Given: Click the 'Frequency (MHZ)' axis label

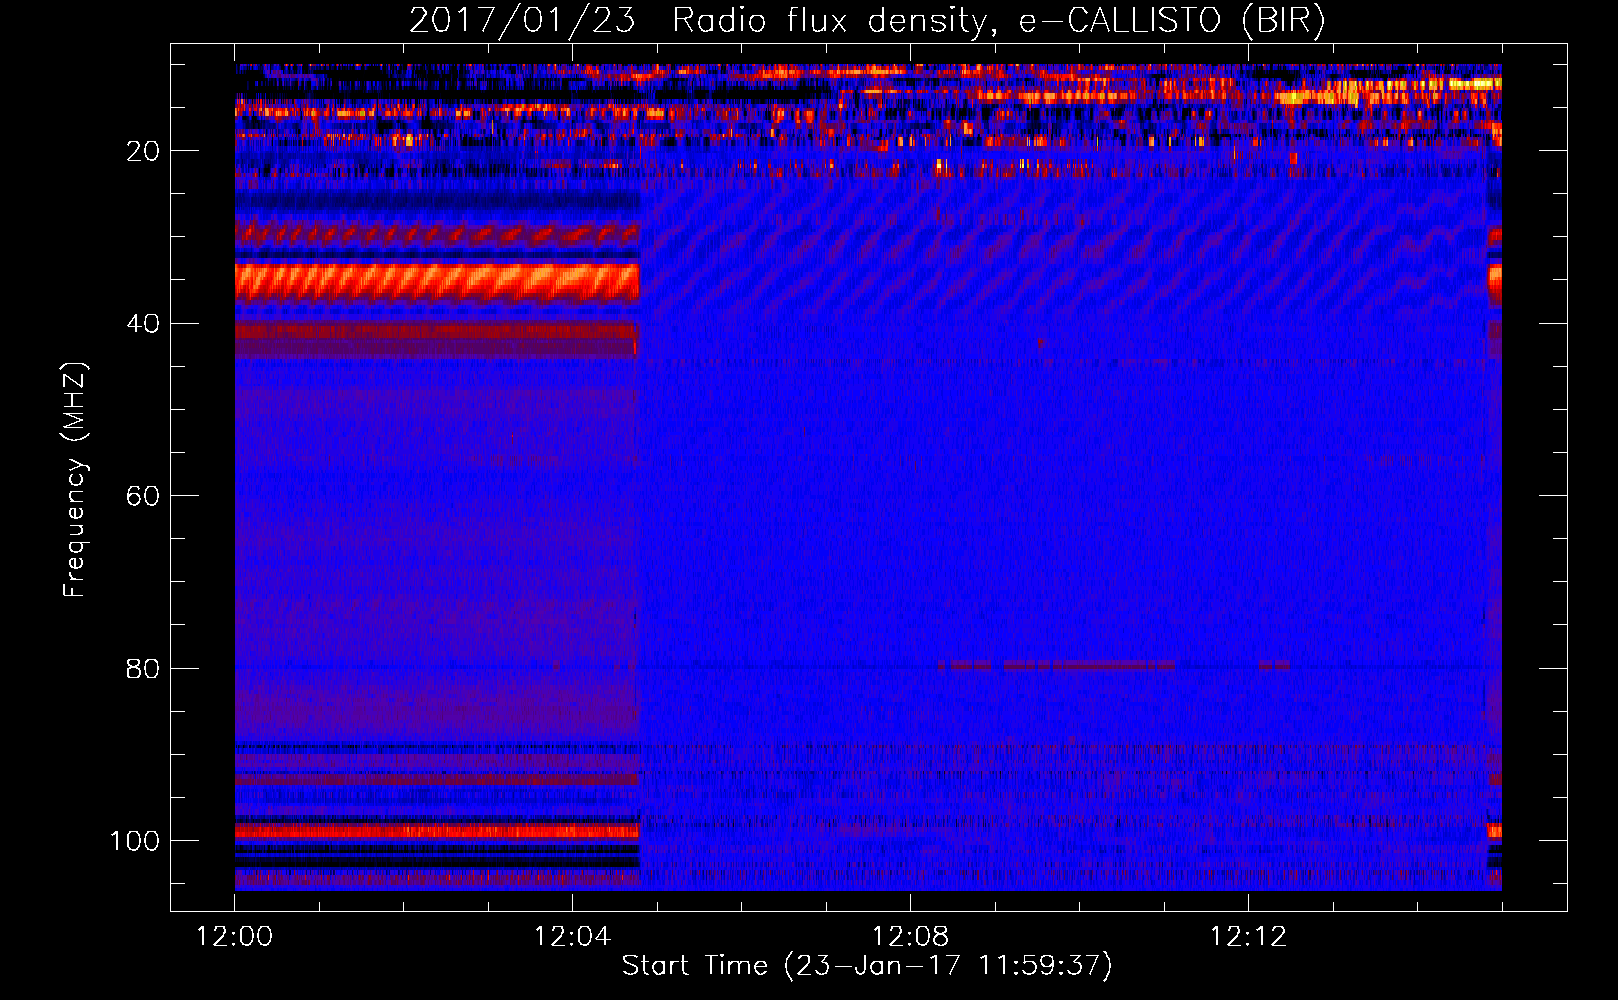Looking at the screenshot, I should (x=75, y=479).
